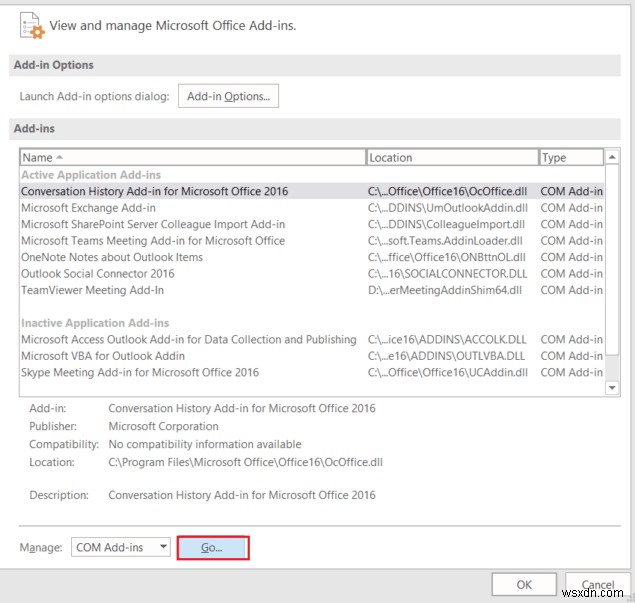
Task: Click the ONBttnOL.dll location cell
Action: pyautogui.click(x=446, y=257)
